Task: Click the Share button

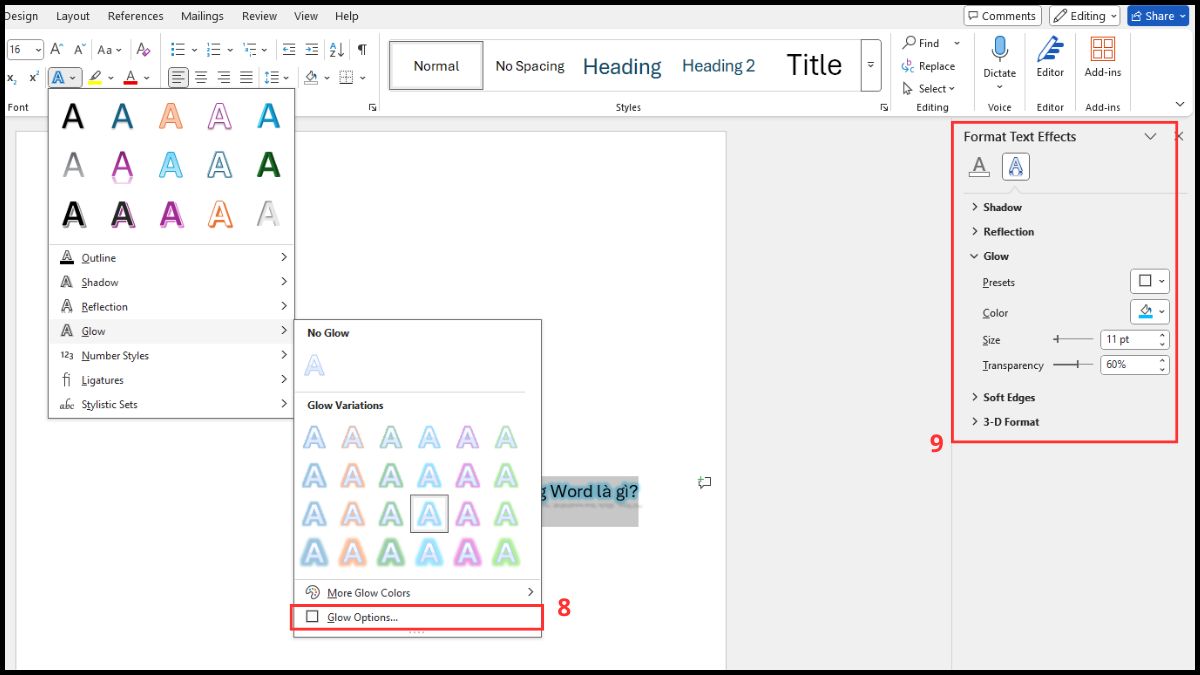Action: point(1157,16)
